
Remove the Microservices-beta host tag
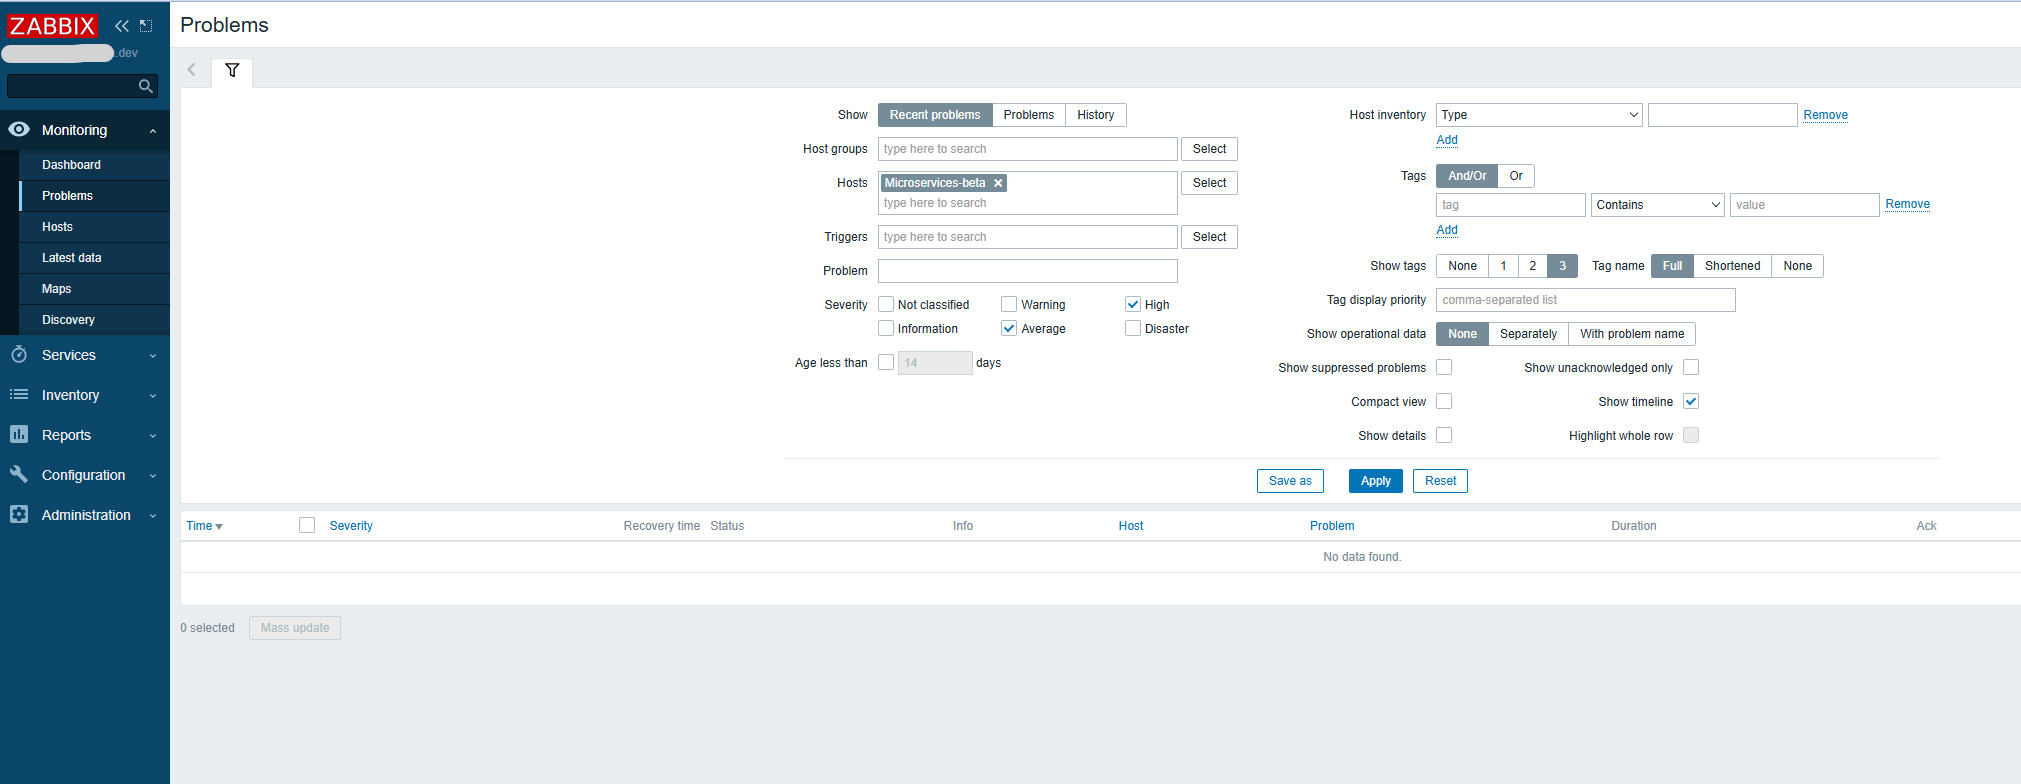pos(998,183)
